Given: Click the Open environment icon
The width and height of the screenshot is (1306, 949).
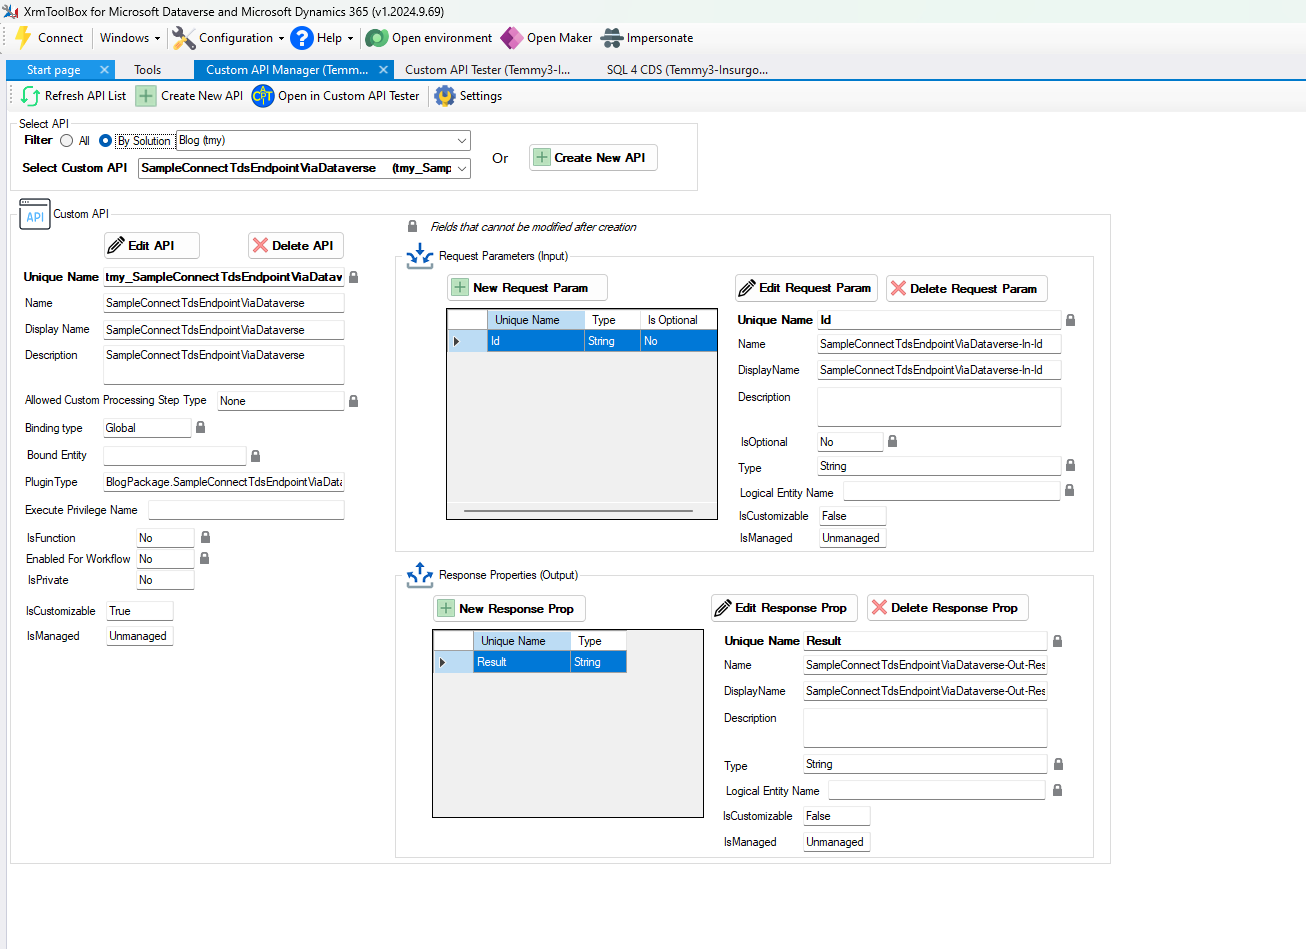Looking at the screenshot, I should [377, 38].
